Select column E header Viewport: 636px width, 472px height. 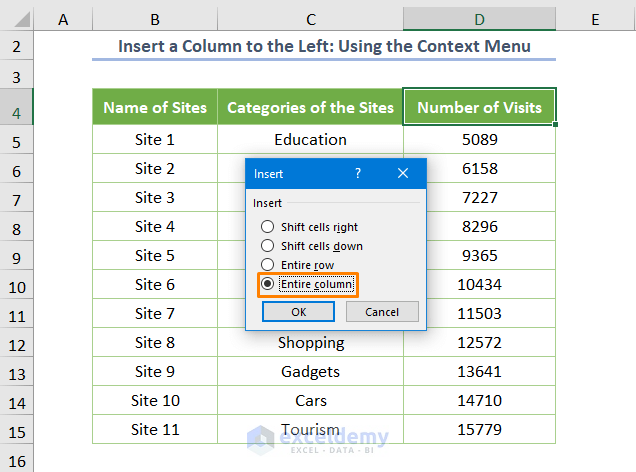[x=595, y=18]
